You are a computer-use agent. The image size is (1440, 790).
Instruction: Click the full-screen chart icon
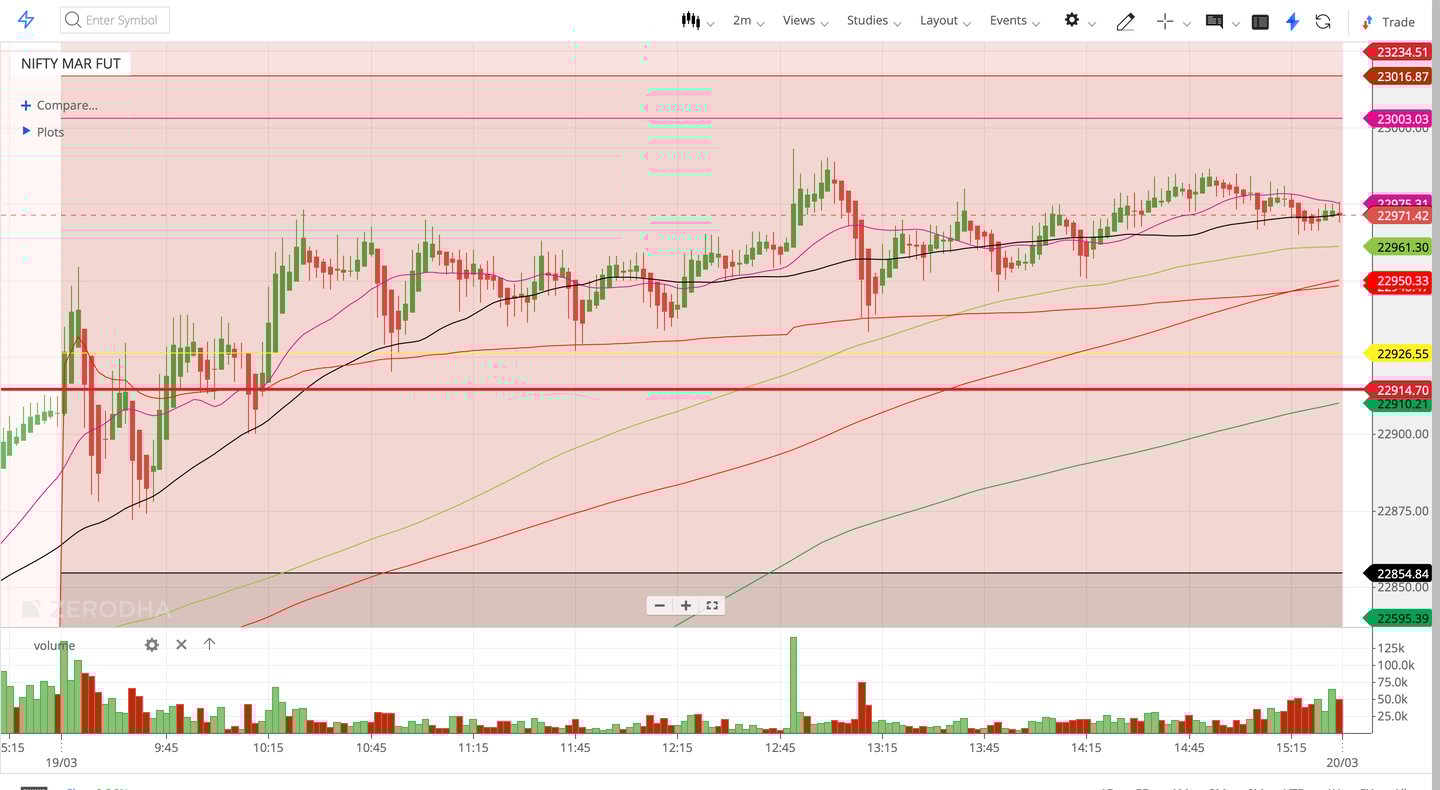tap(712, 605)
